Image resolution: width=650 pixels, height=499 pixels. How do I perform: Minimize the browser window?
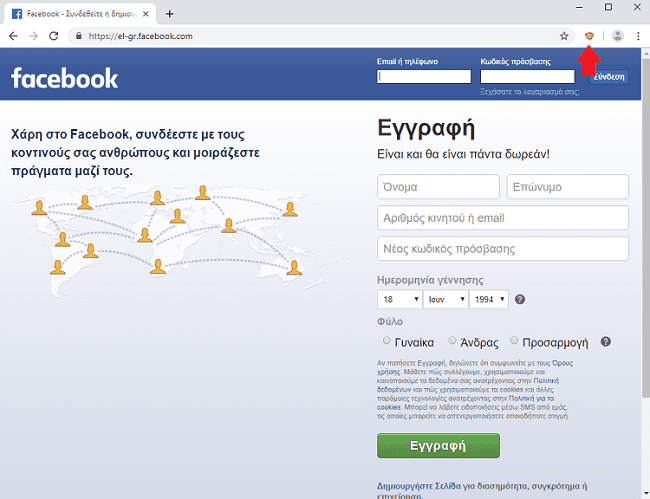point(579,7)
